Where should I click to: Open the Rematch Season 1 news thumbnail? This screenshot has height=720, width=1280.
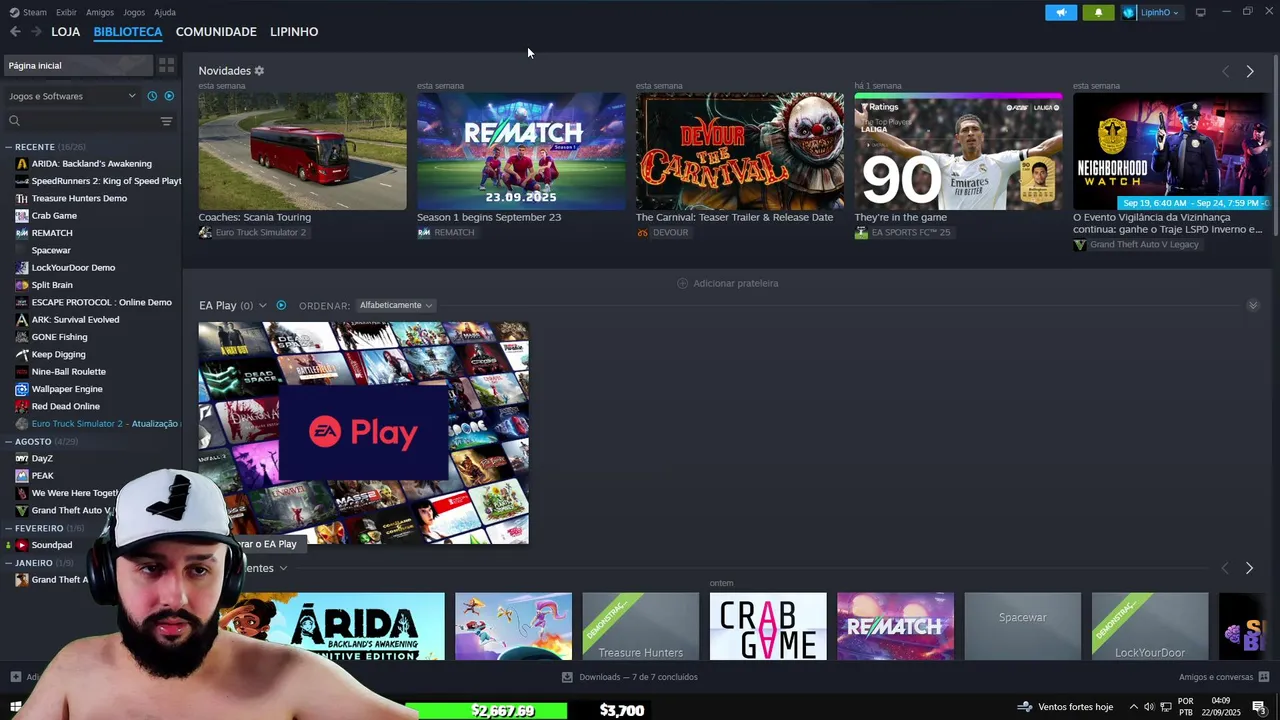pyautogui.click(x=521, y=152)
